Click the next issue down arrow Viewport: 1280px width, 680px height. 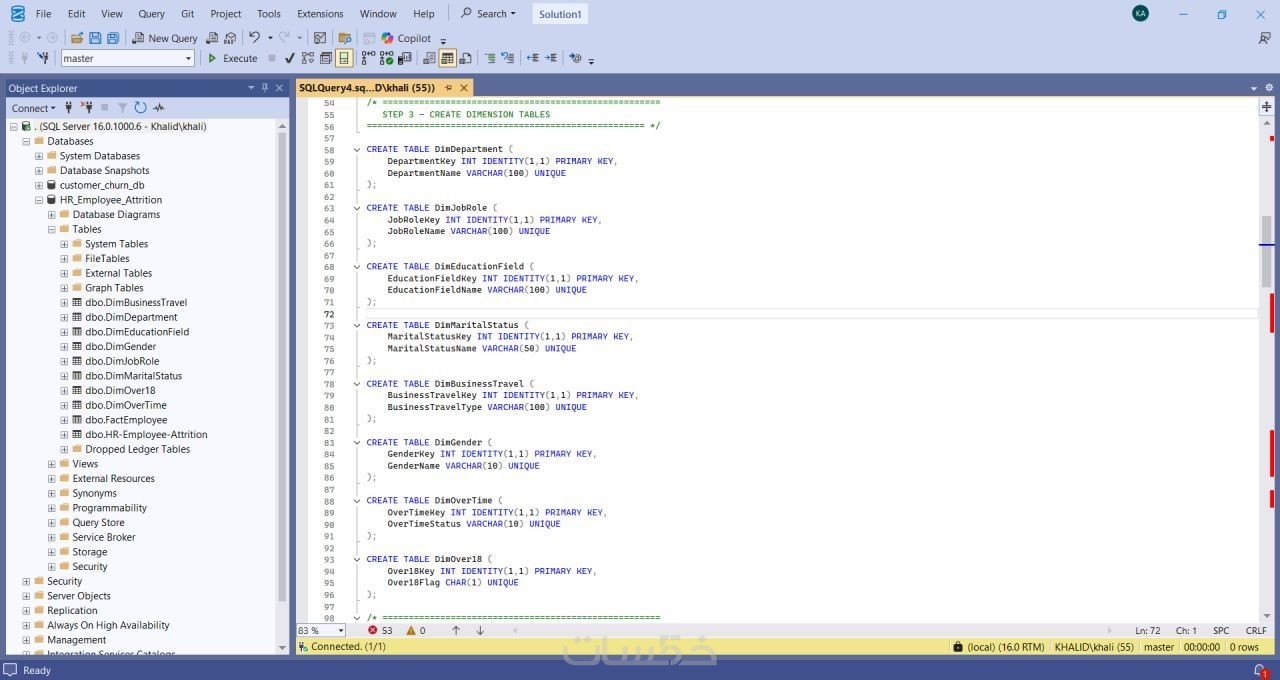click(x=480, y=631)
